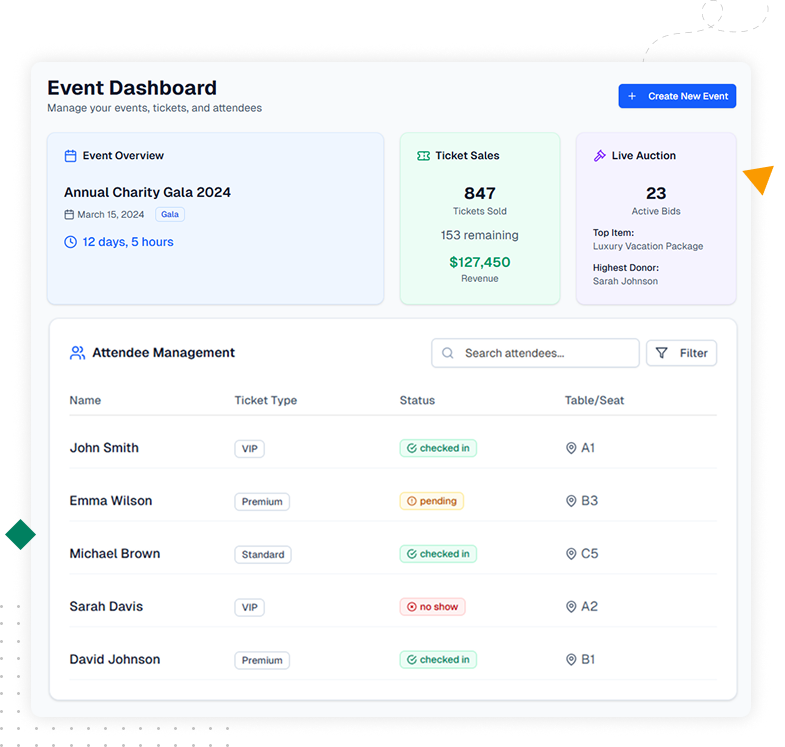
Task: Click John Smith's VIP ticket badge
Action: coord(250,449)
